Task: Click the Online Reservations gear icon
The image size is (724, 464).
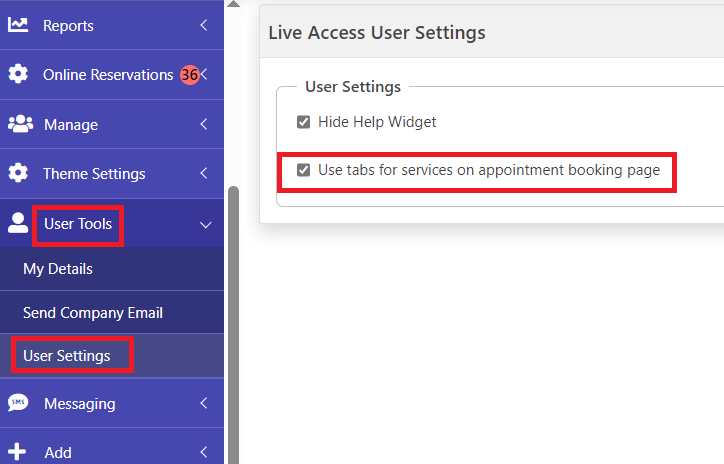Action: pyautogui.click(x=18, y=74)
